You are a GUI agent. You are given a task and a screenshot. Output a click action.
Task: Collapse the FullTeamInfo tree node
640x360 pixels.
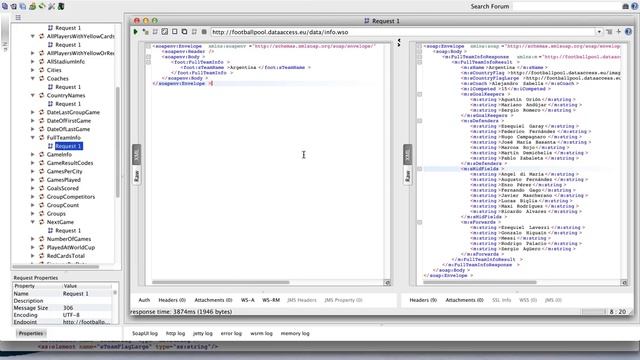pyautogui.click(x=33, y=138)
